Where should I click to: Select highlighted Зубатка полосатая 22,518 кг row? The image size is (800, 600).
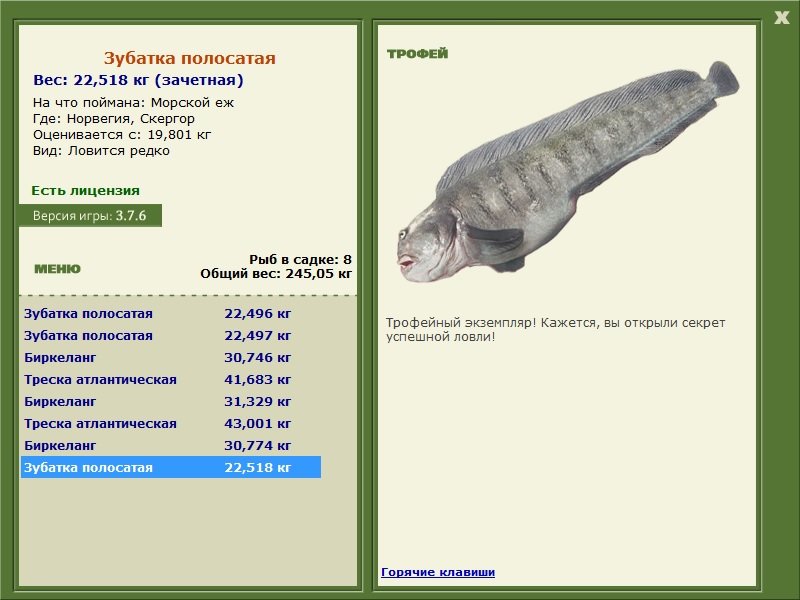(x=171, y=467)
